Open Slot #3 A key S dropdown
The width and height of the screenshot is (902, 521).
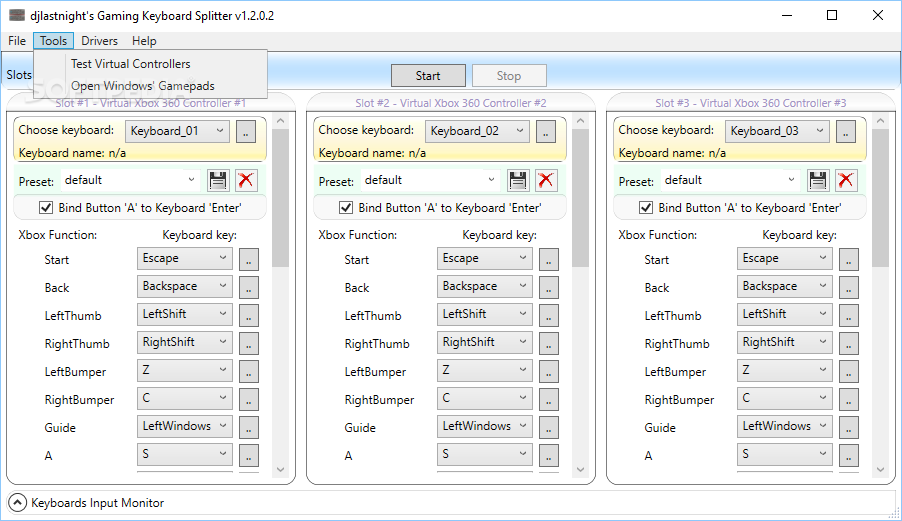pyautogui.click(x=785, y=454)
